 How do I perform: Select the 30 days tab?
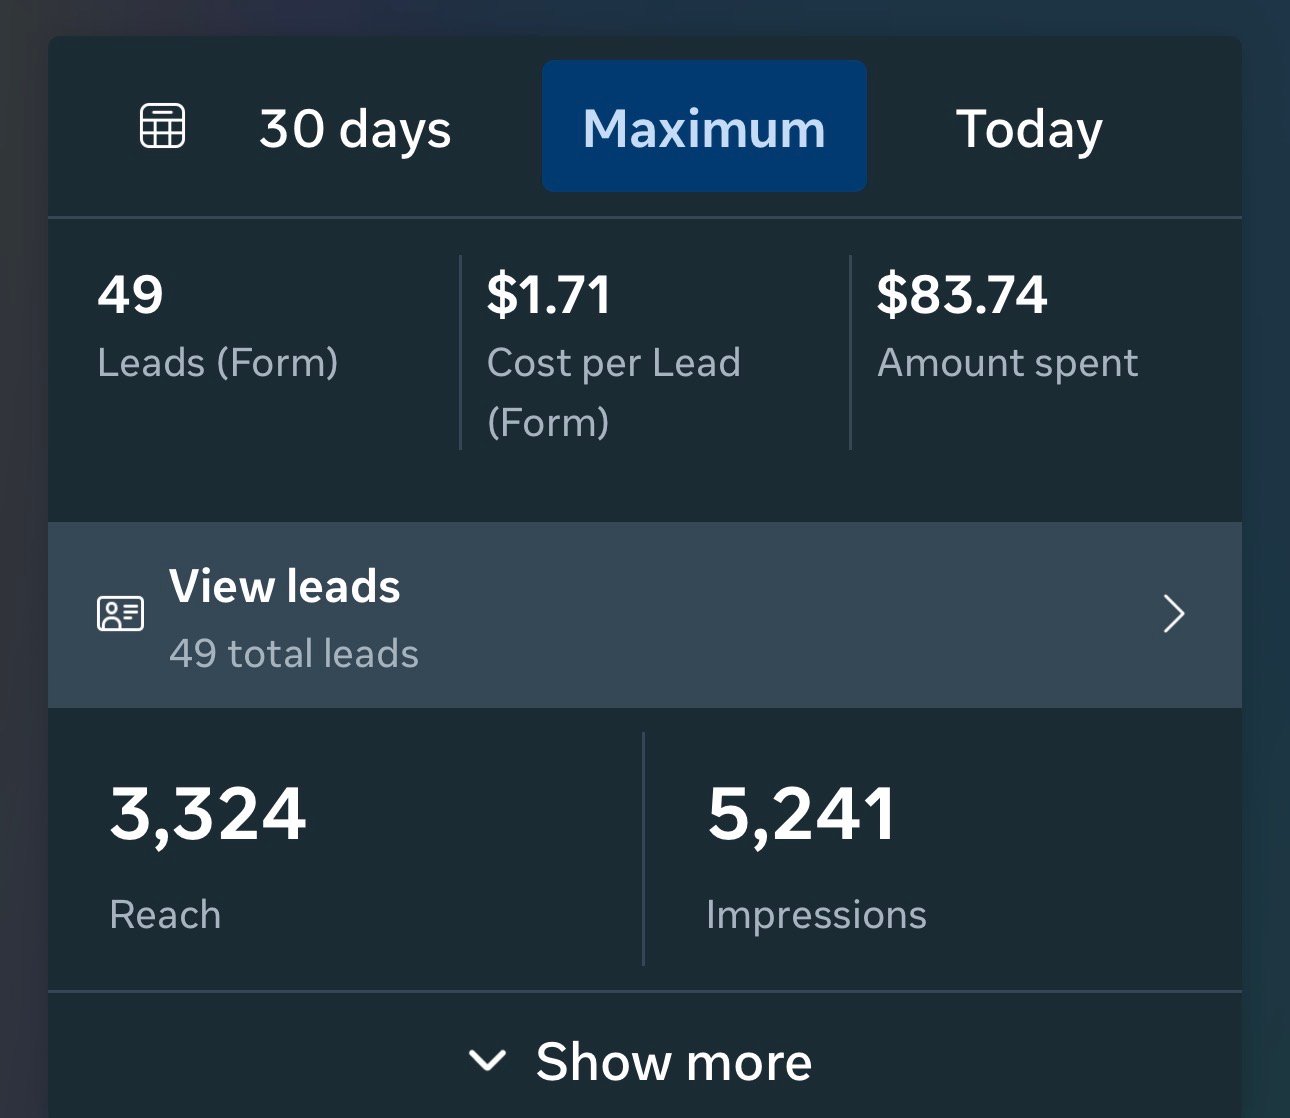click(355, 128)
